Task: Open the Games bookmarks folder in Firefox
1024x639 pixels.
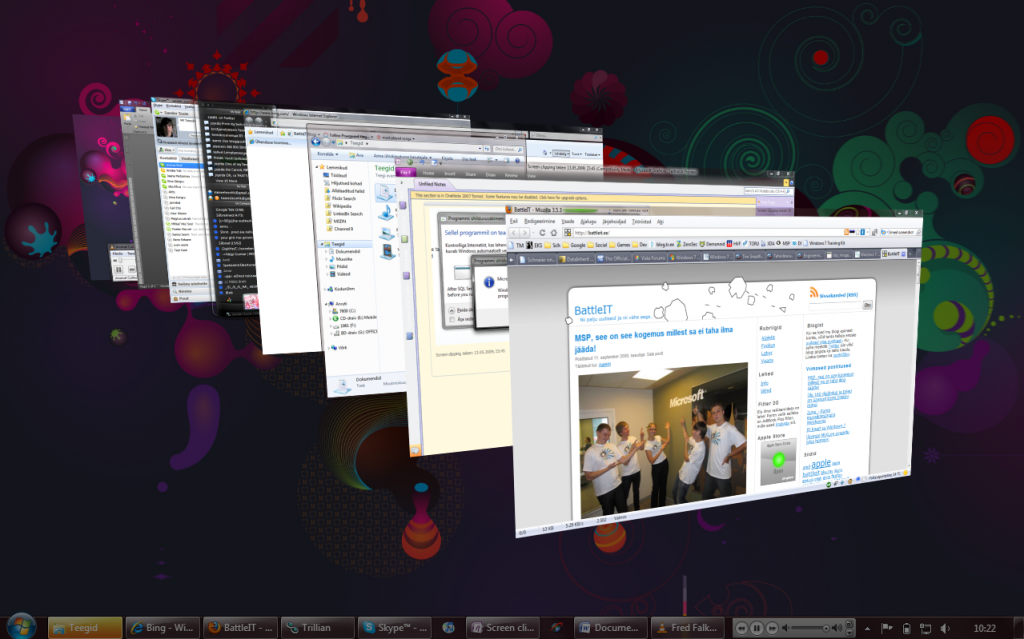Action: (x=620, y=244)
